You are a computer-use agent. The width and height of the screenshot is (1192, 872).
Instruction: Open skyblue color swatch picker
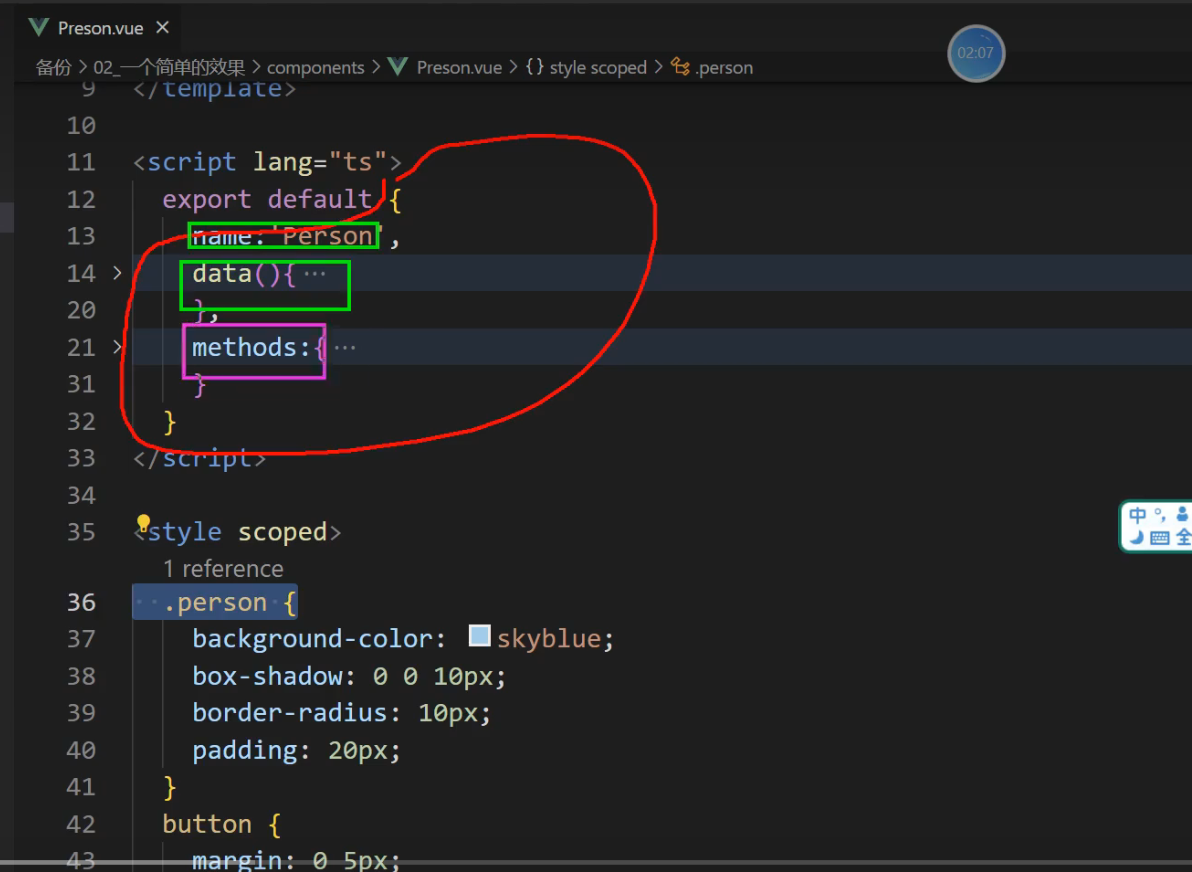click(480, 636)
